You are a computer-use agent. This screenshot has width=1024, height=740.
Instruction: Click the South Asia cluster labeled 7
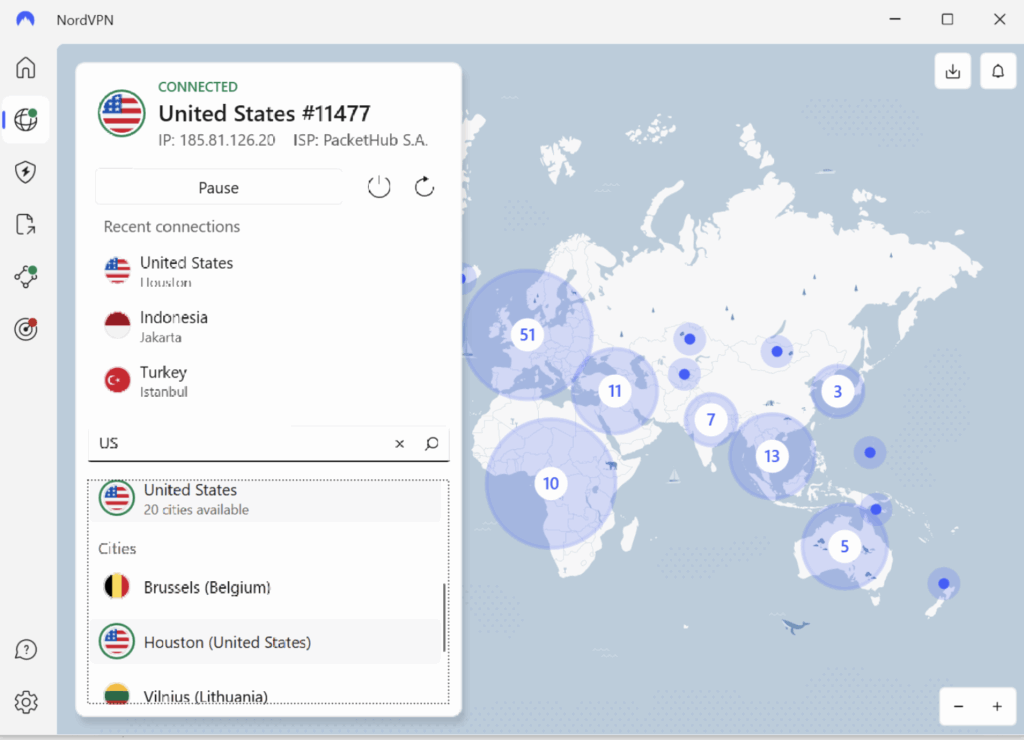click(x=711, y=419)
